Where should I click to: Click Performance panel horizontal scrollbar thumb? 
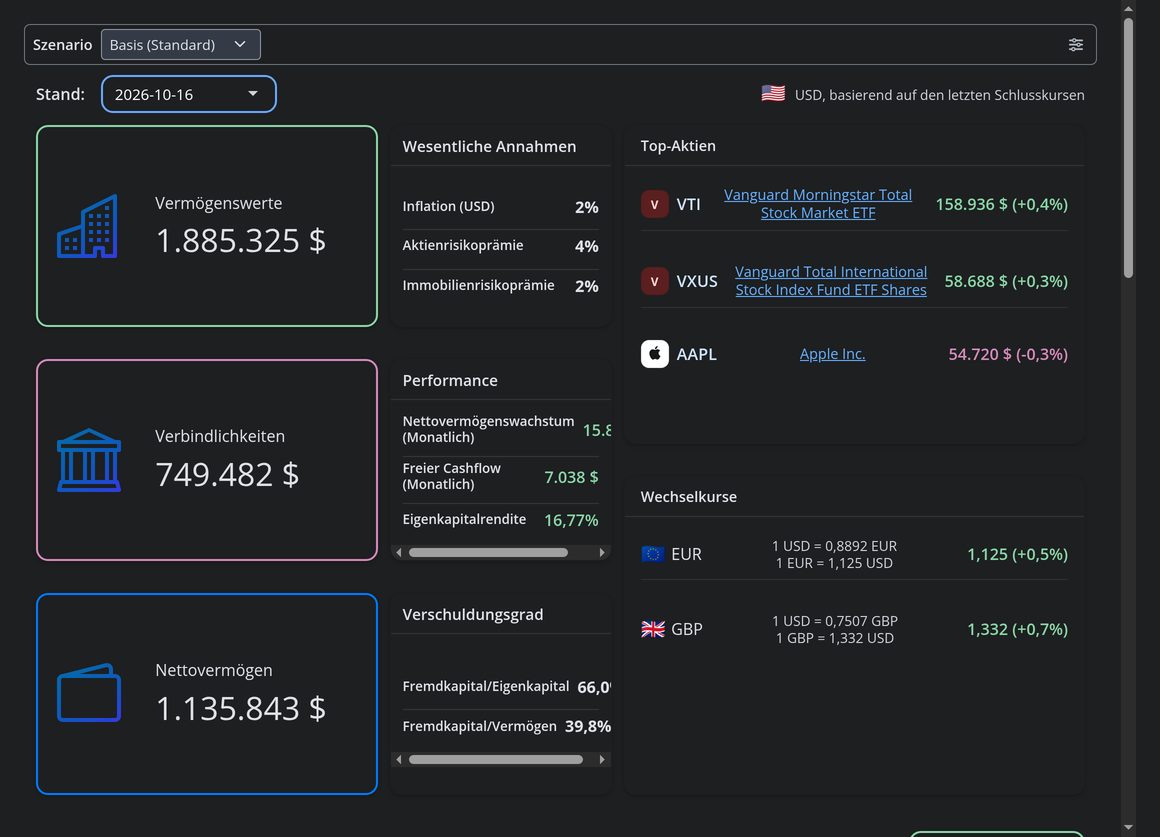[x=488, y=552]
